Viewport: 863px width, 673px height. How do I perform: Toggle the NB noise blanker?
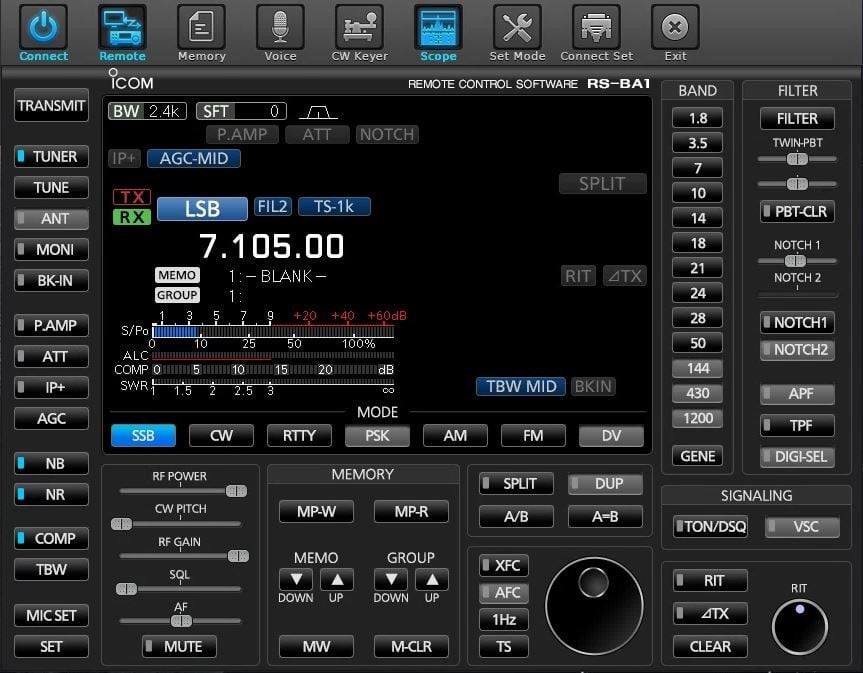pos(51,463)
